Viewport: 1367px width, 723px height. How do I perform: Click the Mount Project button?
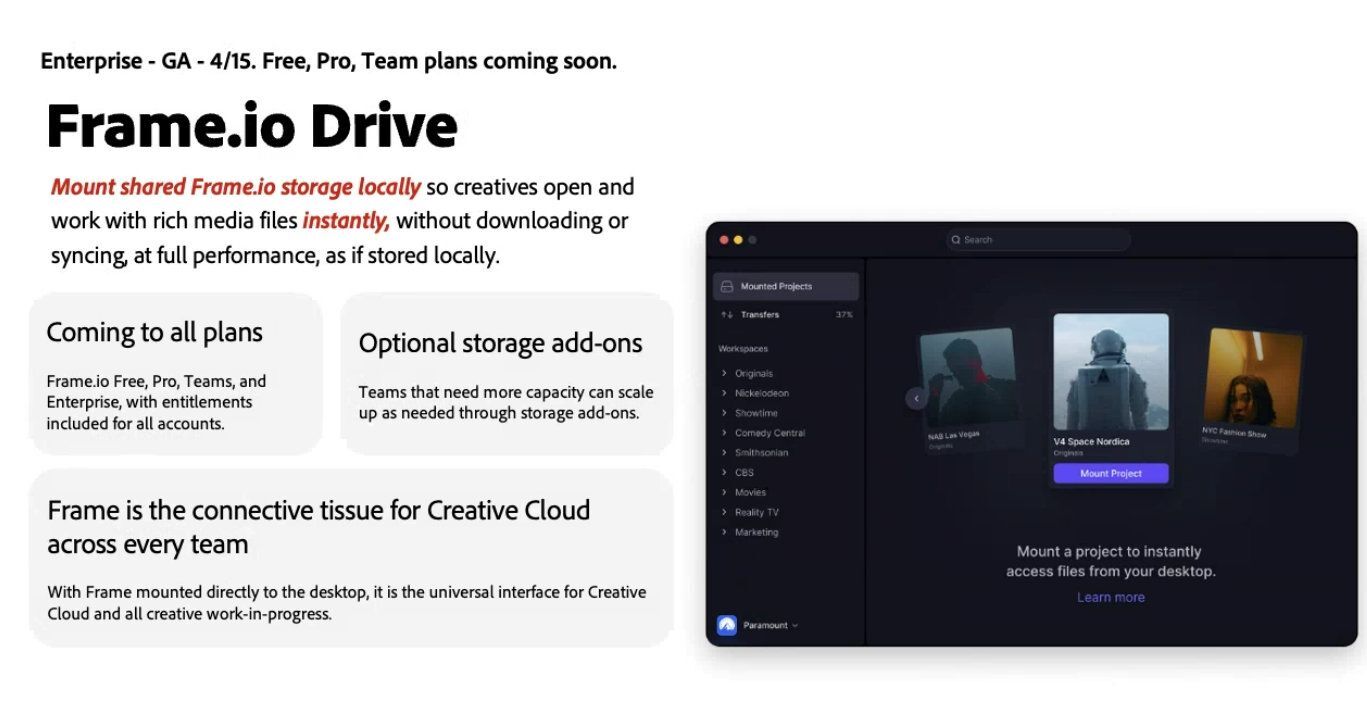point(1110,472)
